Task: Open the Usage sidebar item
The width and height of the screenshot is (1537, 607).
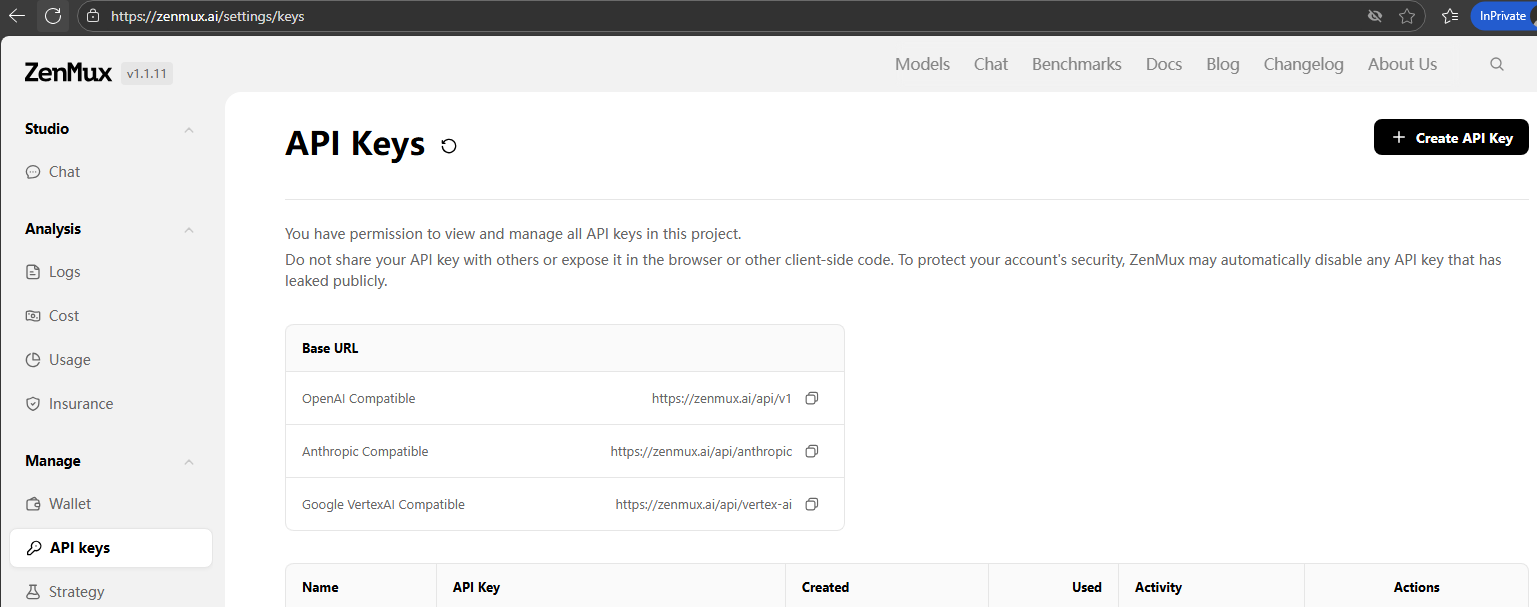Action: pyautogui.click(x=111, y=360)
